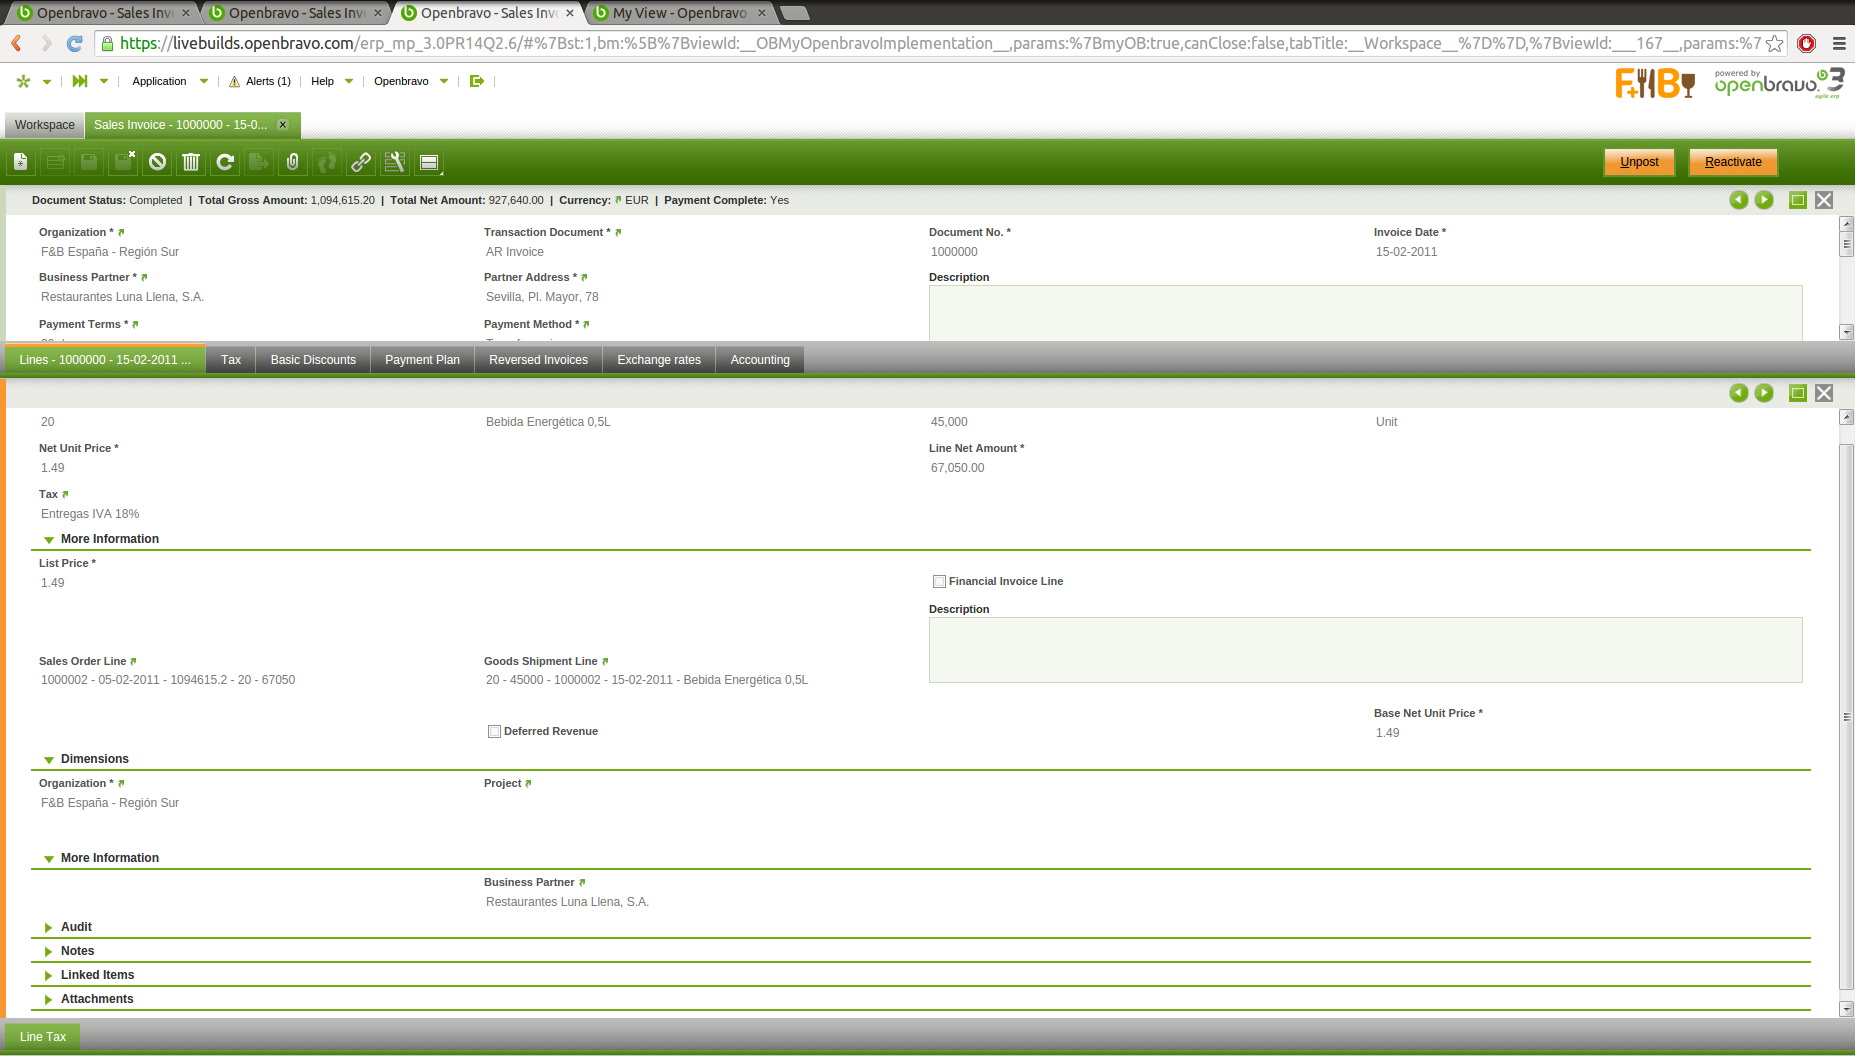Expand the Linked Items section

tap(97, 975)
